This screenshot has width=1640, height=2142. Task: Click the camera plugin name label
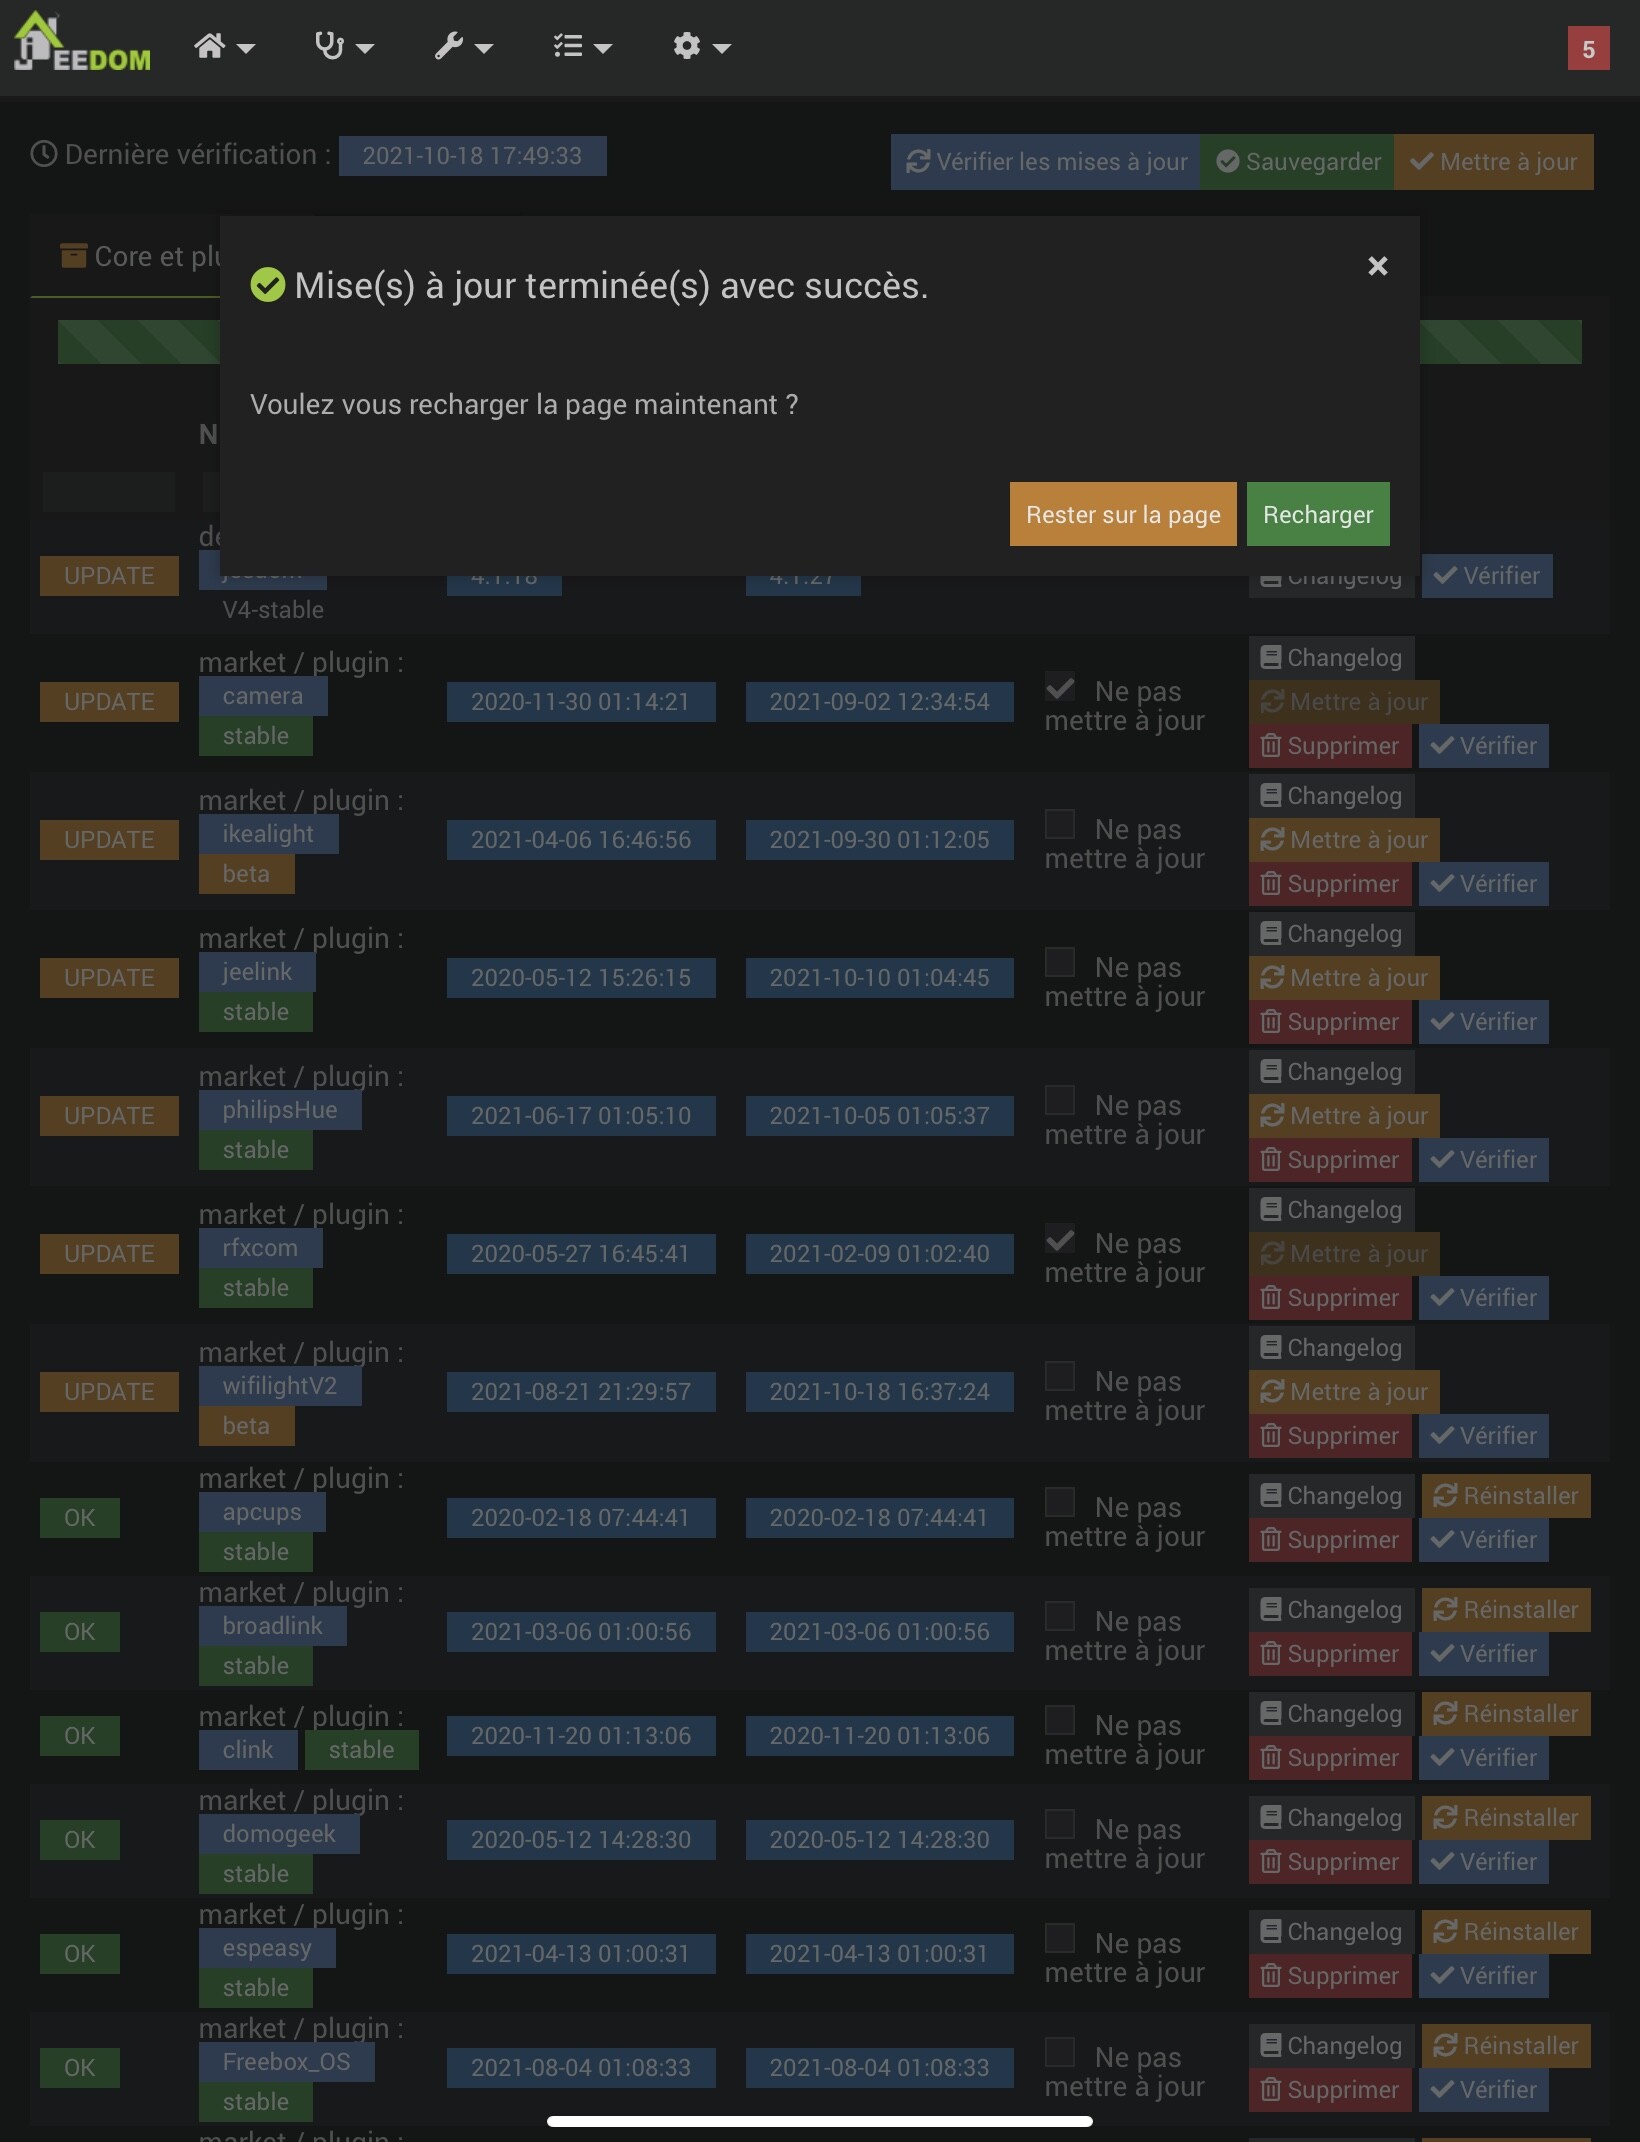263,696
